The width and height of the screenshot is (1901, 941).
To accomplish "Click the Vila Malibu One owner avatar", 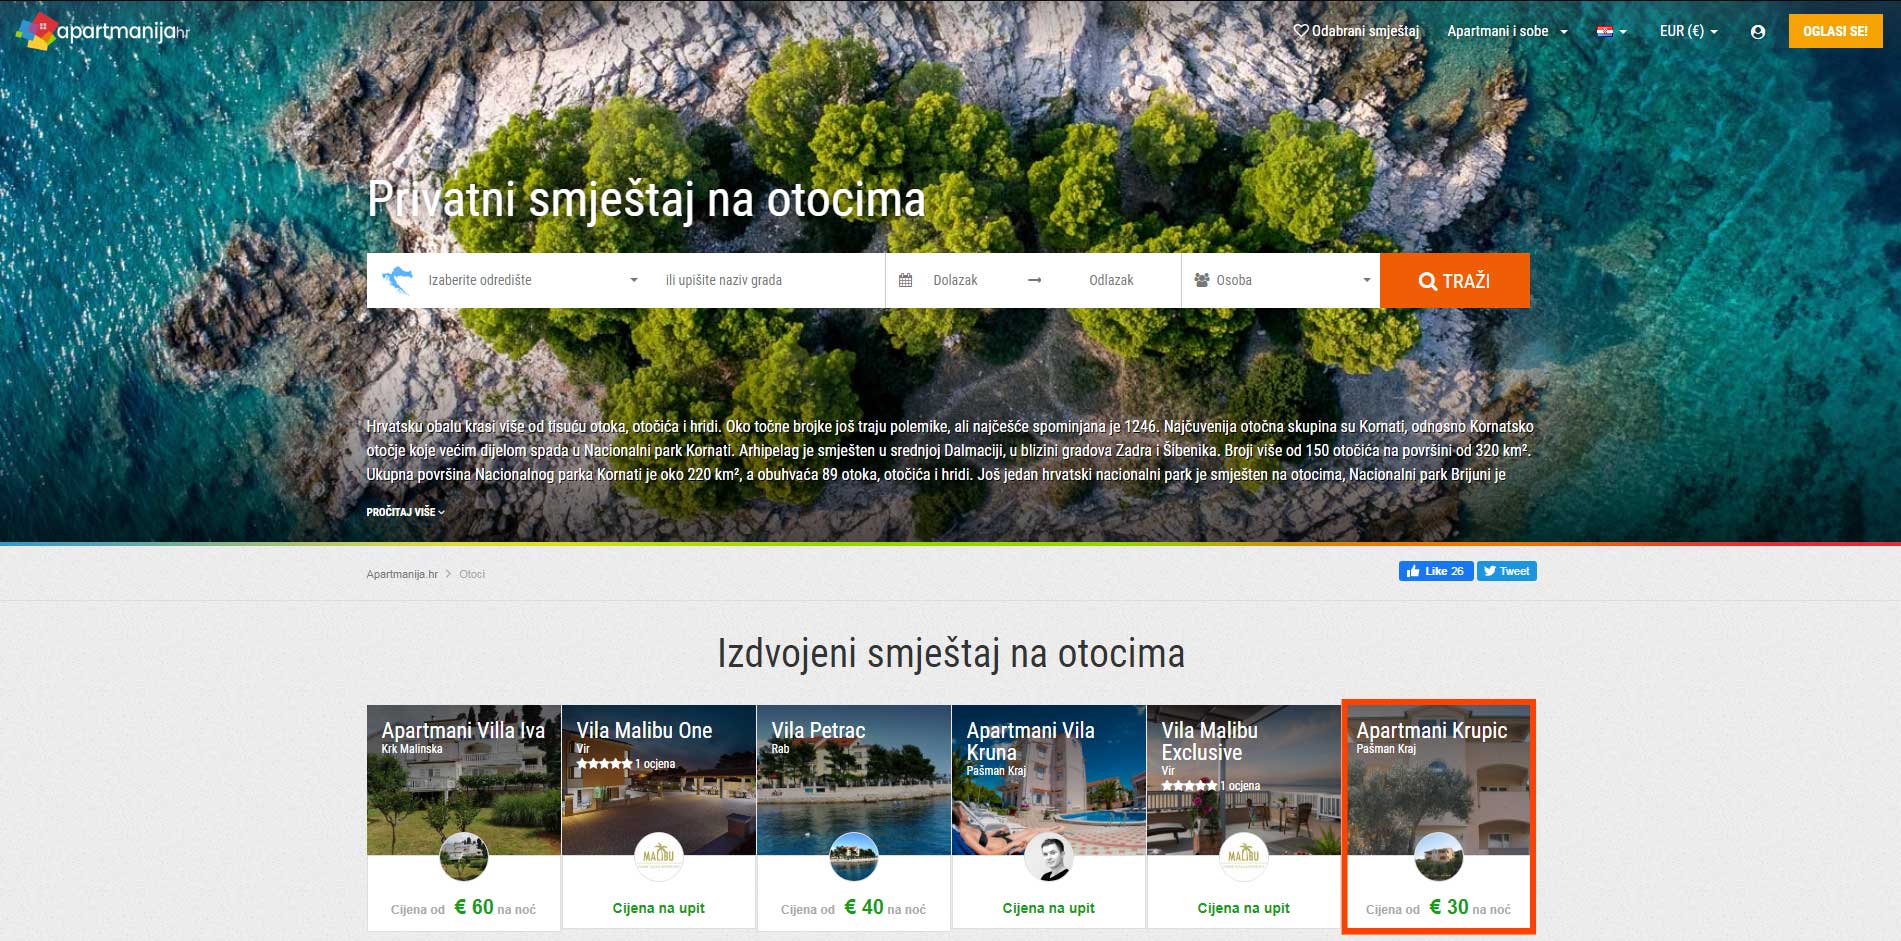I will pyautogui.click(x=658, y=856).
